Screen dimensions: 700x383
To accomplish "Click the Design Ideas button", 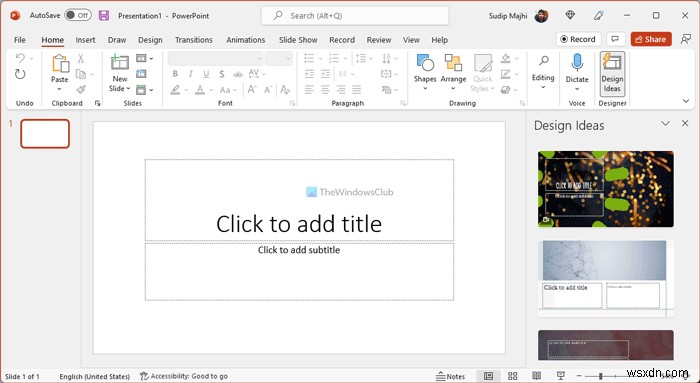I will coord(612,74).
